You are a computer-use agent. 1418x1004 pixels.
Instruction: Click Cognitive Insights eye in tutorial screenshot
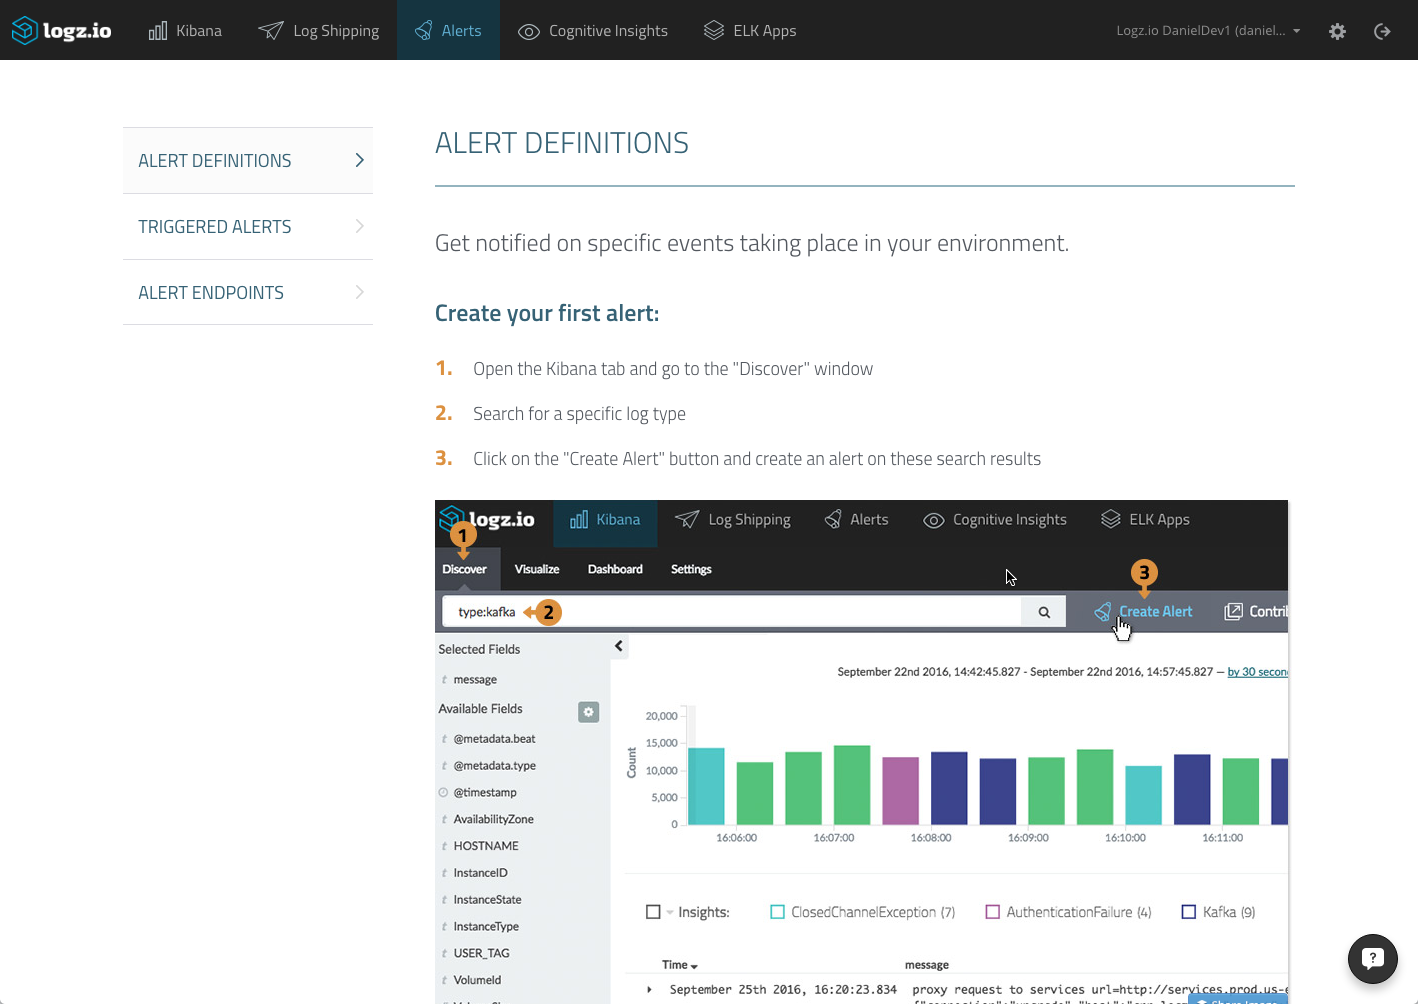coord(995,519)
